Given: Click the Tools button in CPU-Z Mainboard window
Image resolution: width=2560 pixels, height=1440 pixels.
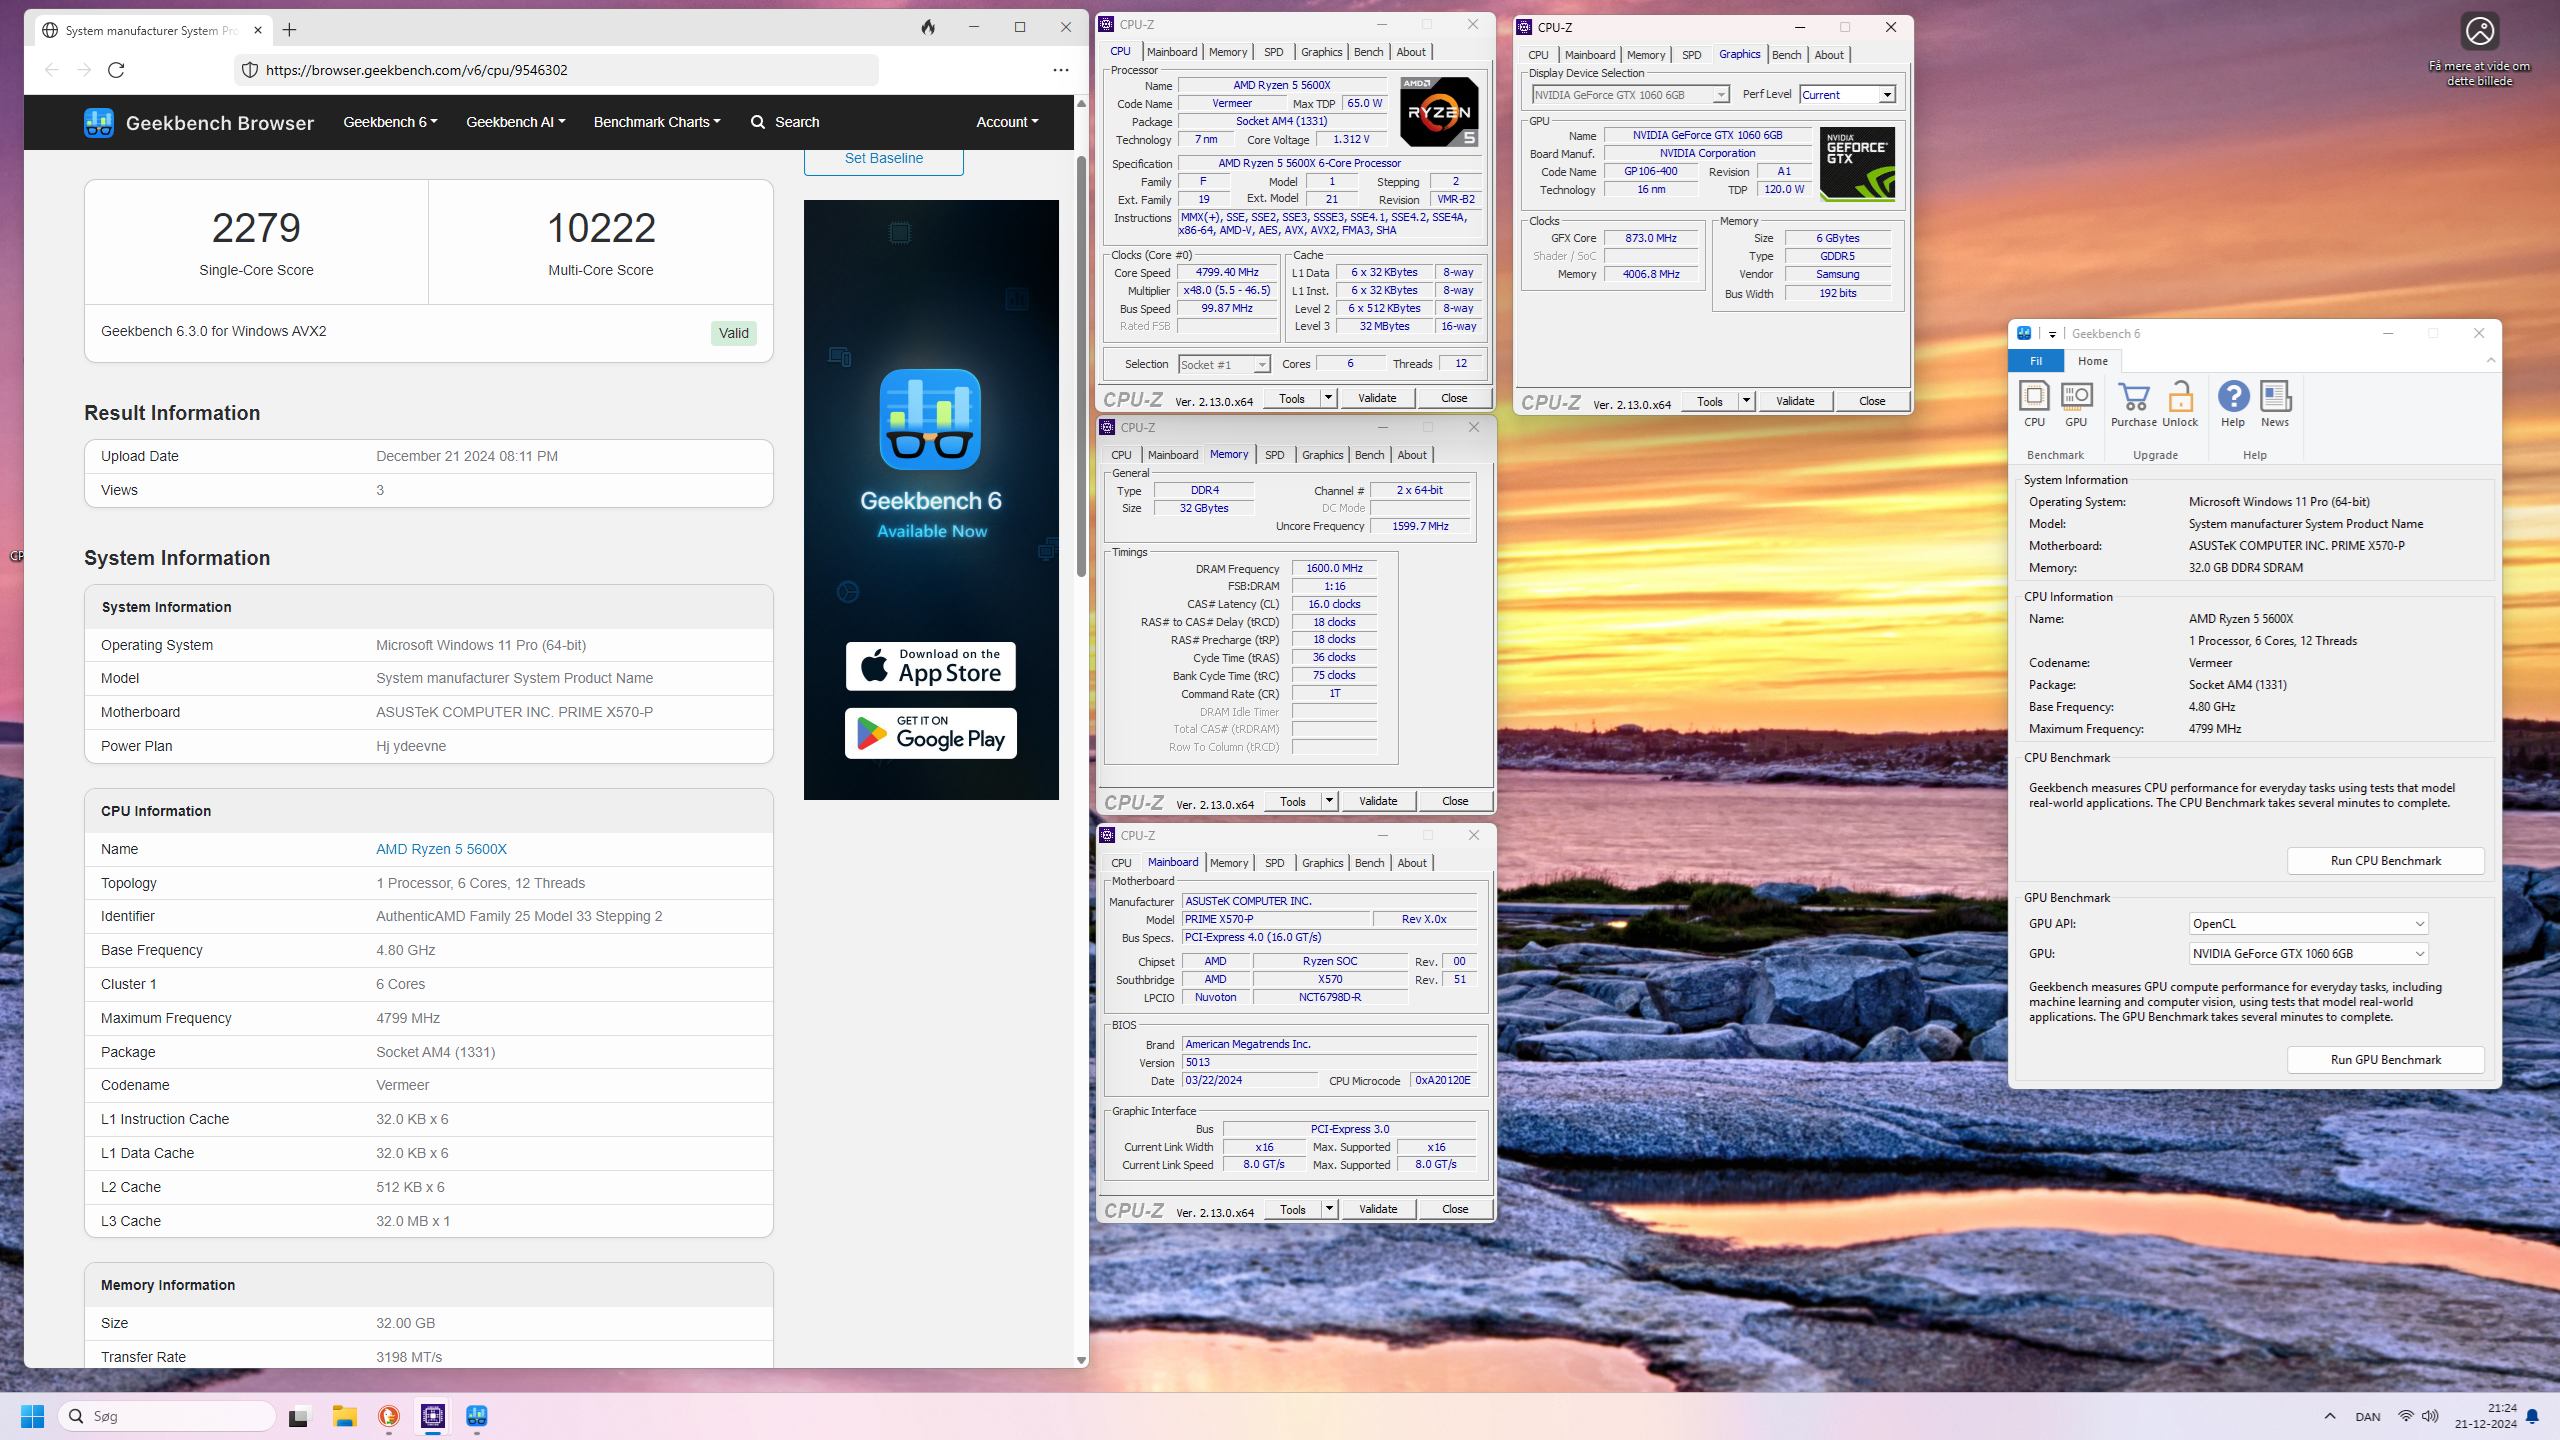Looking at the screenshot, I should [1292, 1209].
